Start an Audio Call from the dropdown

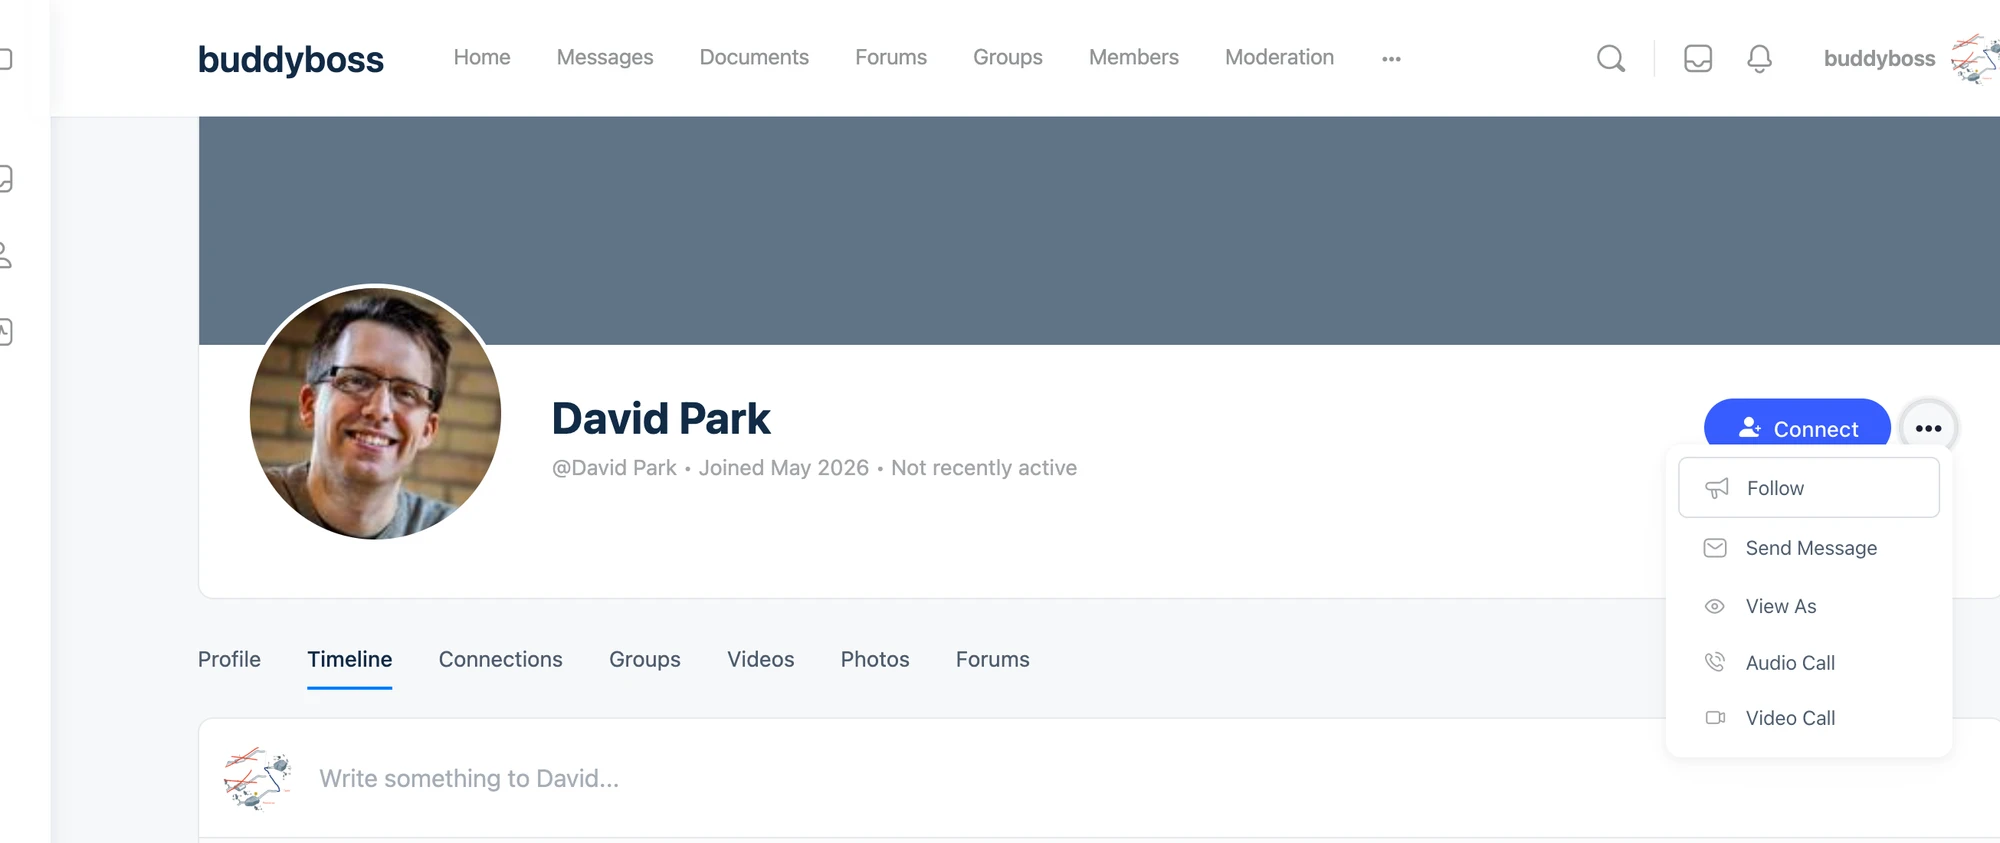click(x=1808, y=662)
